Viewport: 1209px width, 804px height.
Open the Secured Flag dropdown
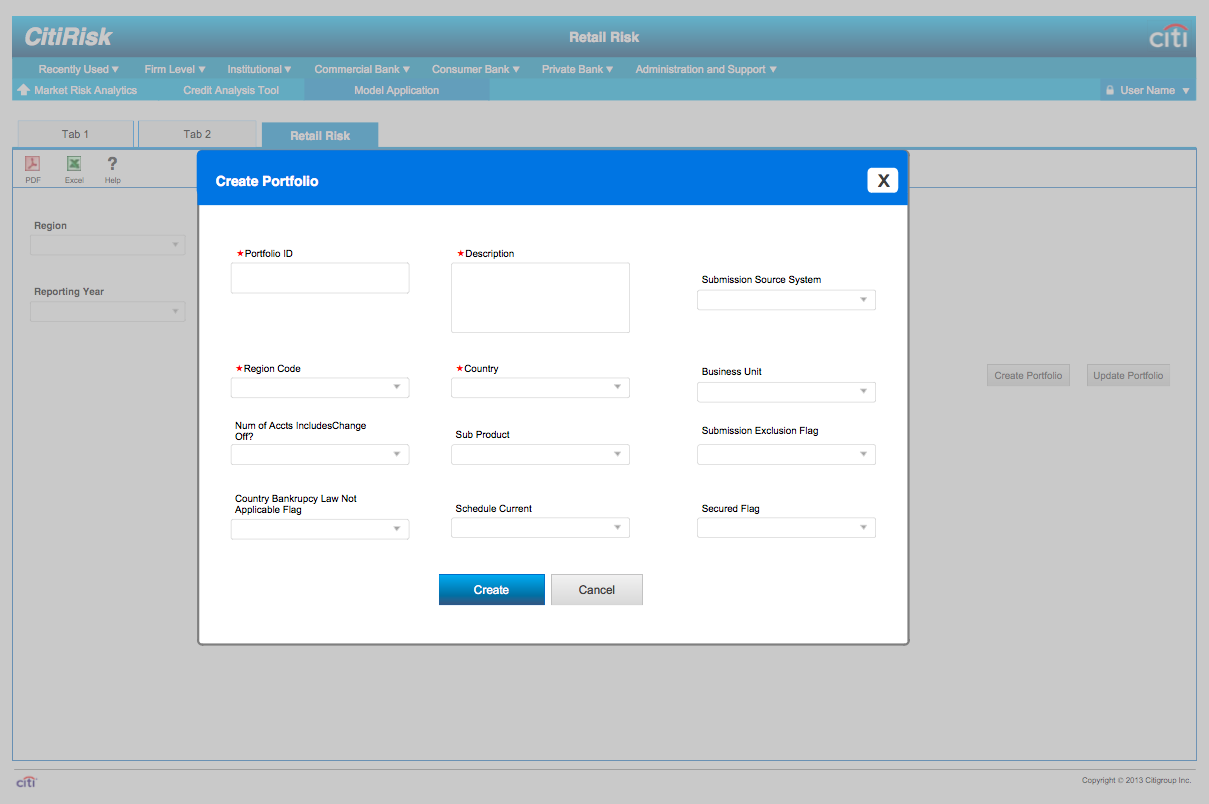point(786,528)
